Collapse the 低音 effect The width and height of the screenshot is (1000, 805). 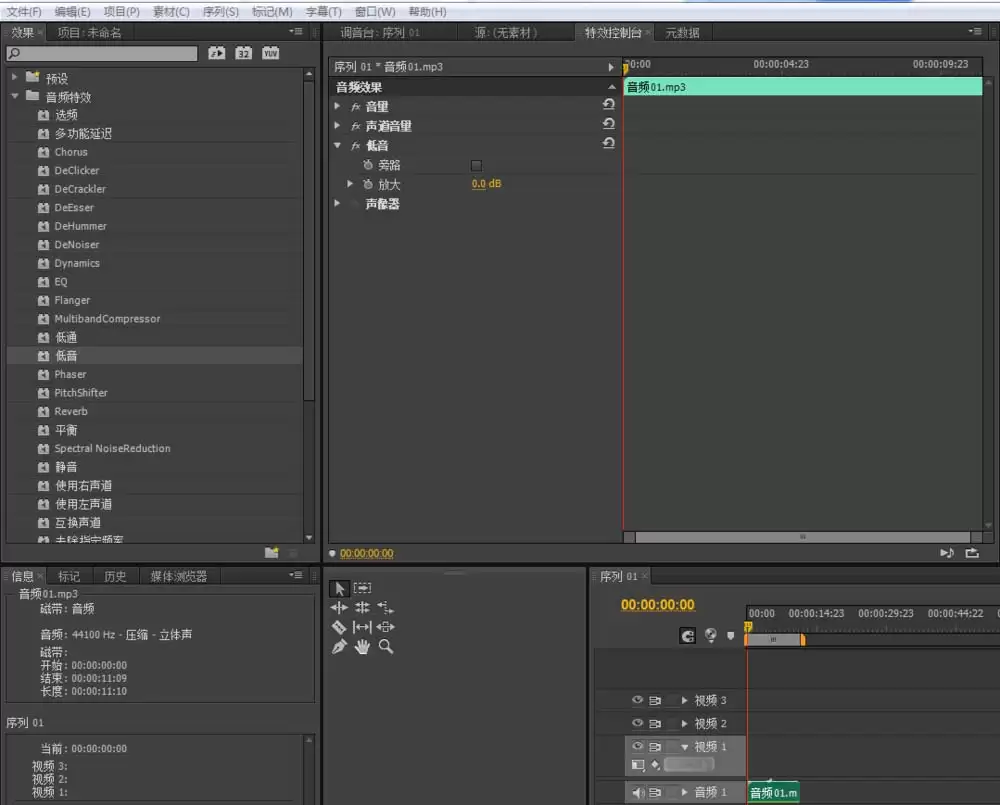click(x=338, y=144)
